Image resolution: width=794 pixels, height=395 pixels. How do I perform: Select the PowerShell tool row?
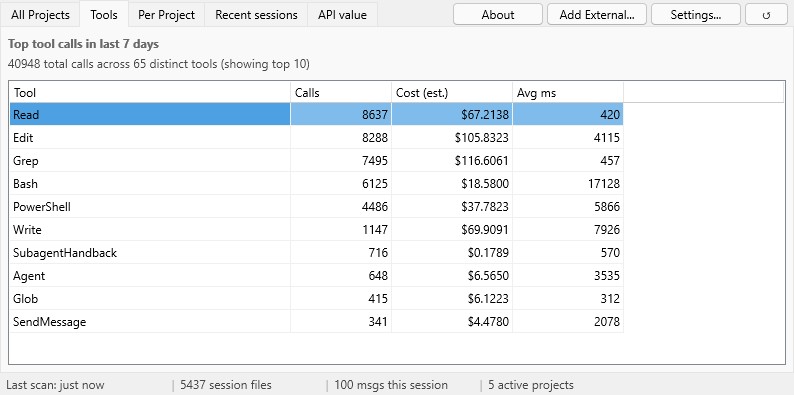316,207
